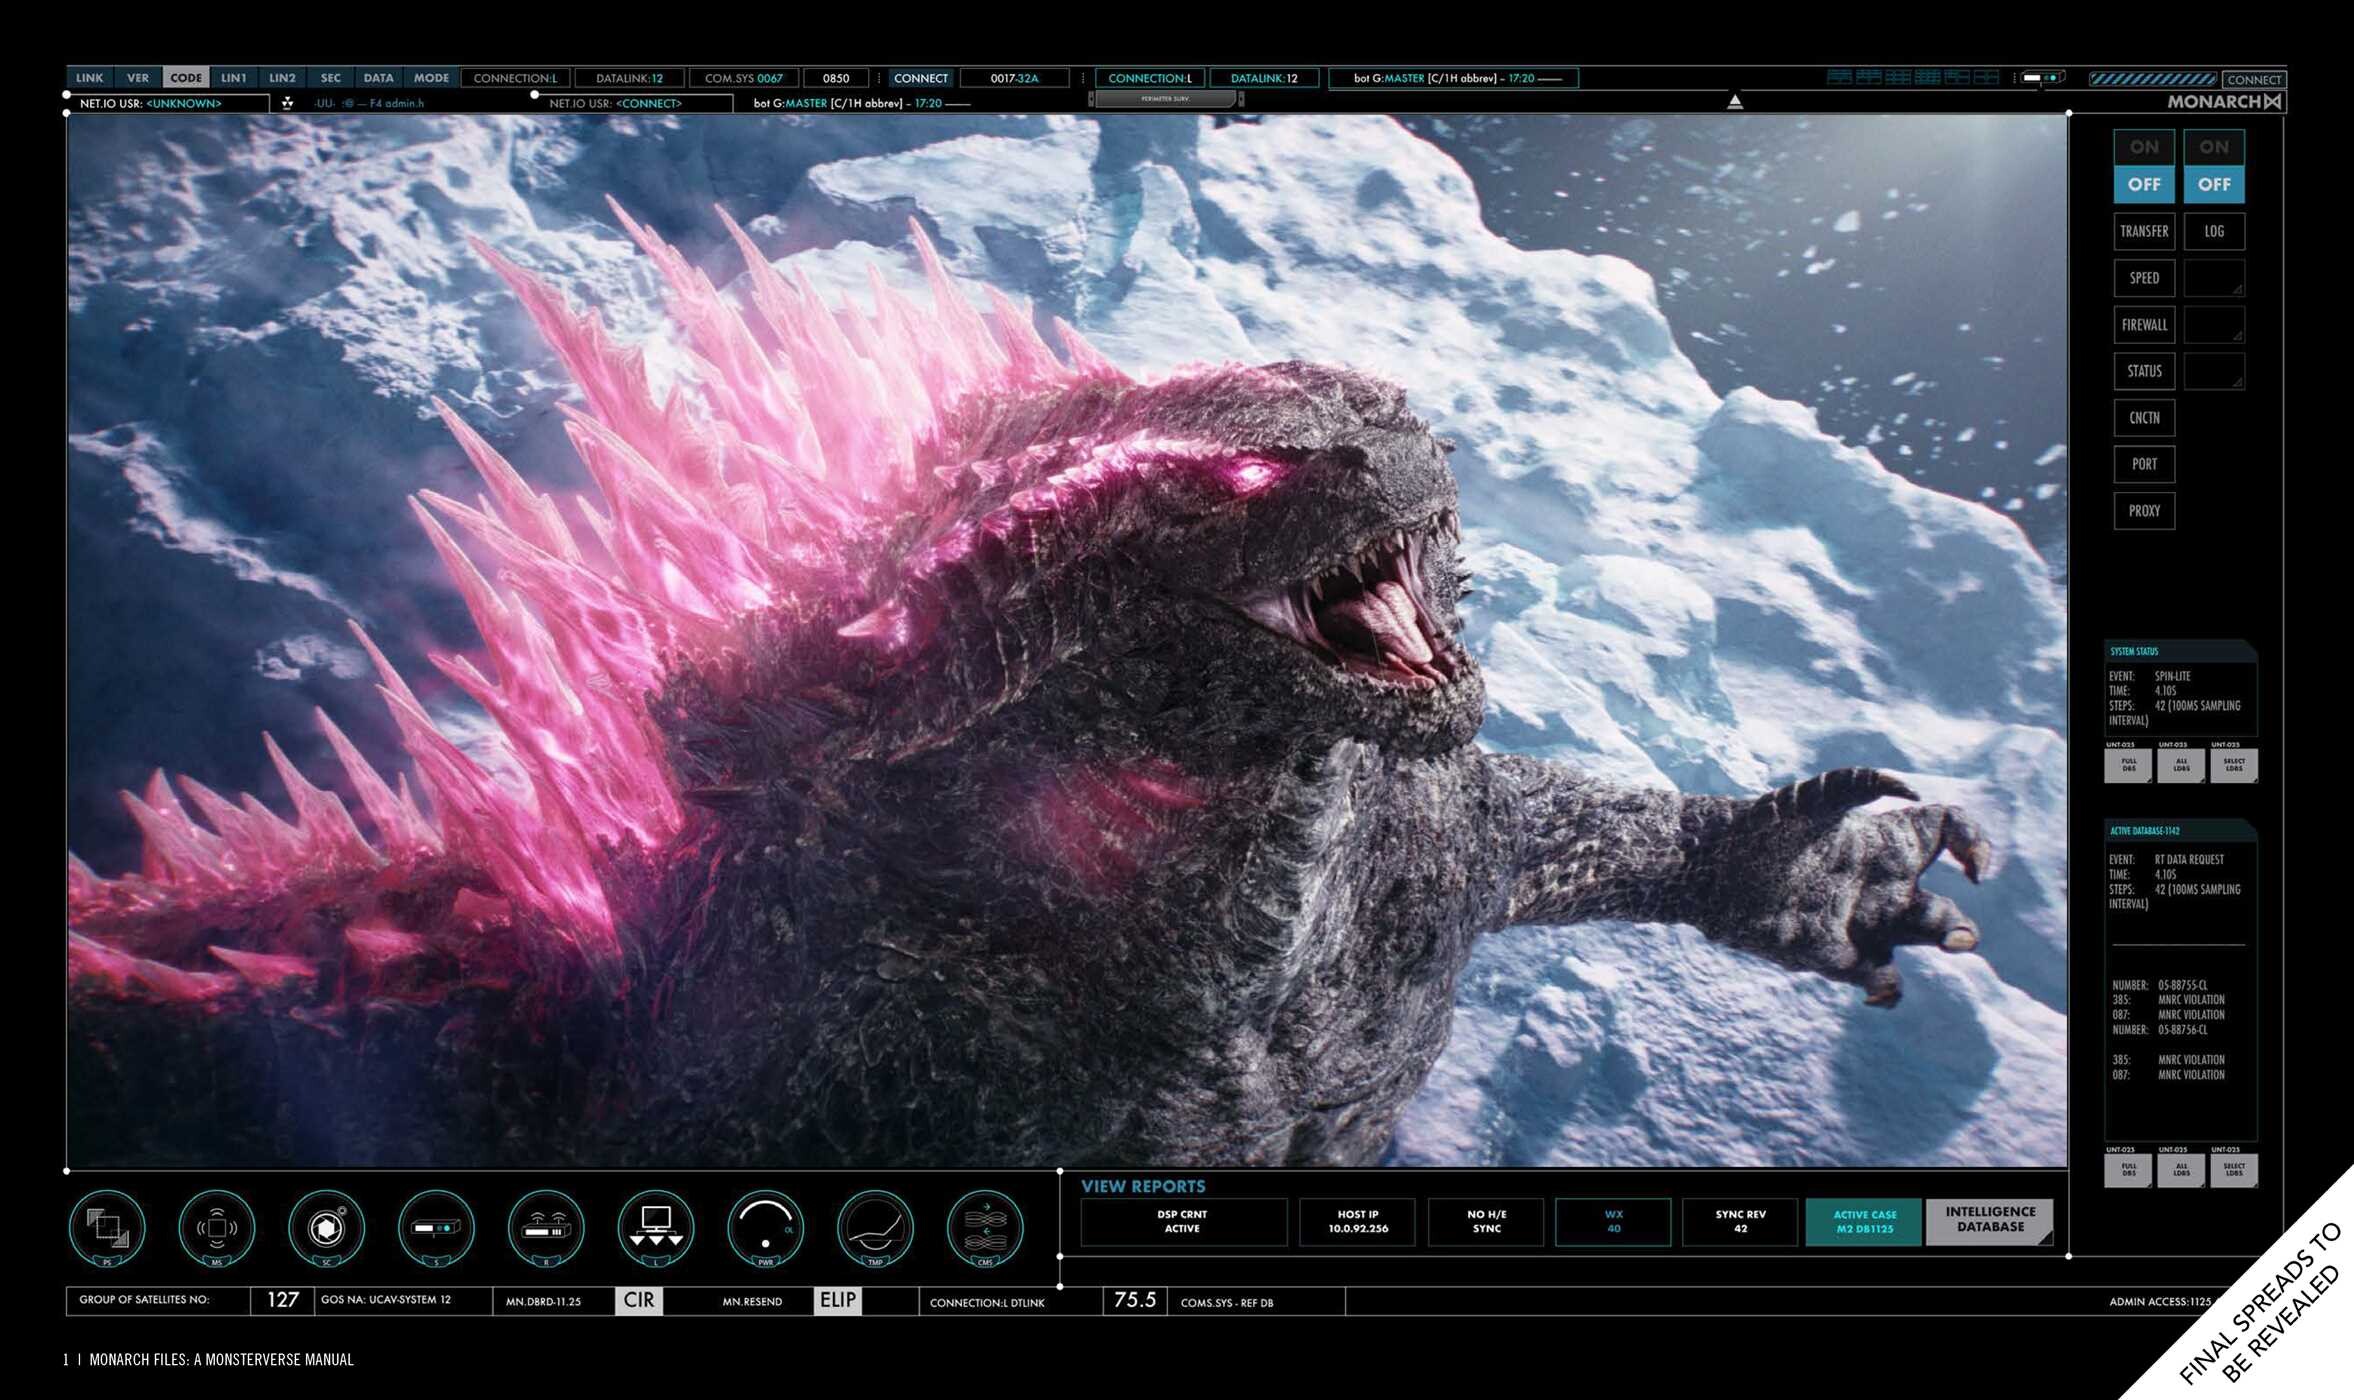The image size is (2354, 1400).
Task: Open the dropdown box next to FIREWALL
Action: pos(2213,325)
